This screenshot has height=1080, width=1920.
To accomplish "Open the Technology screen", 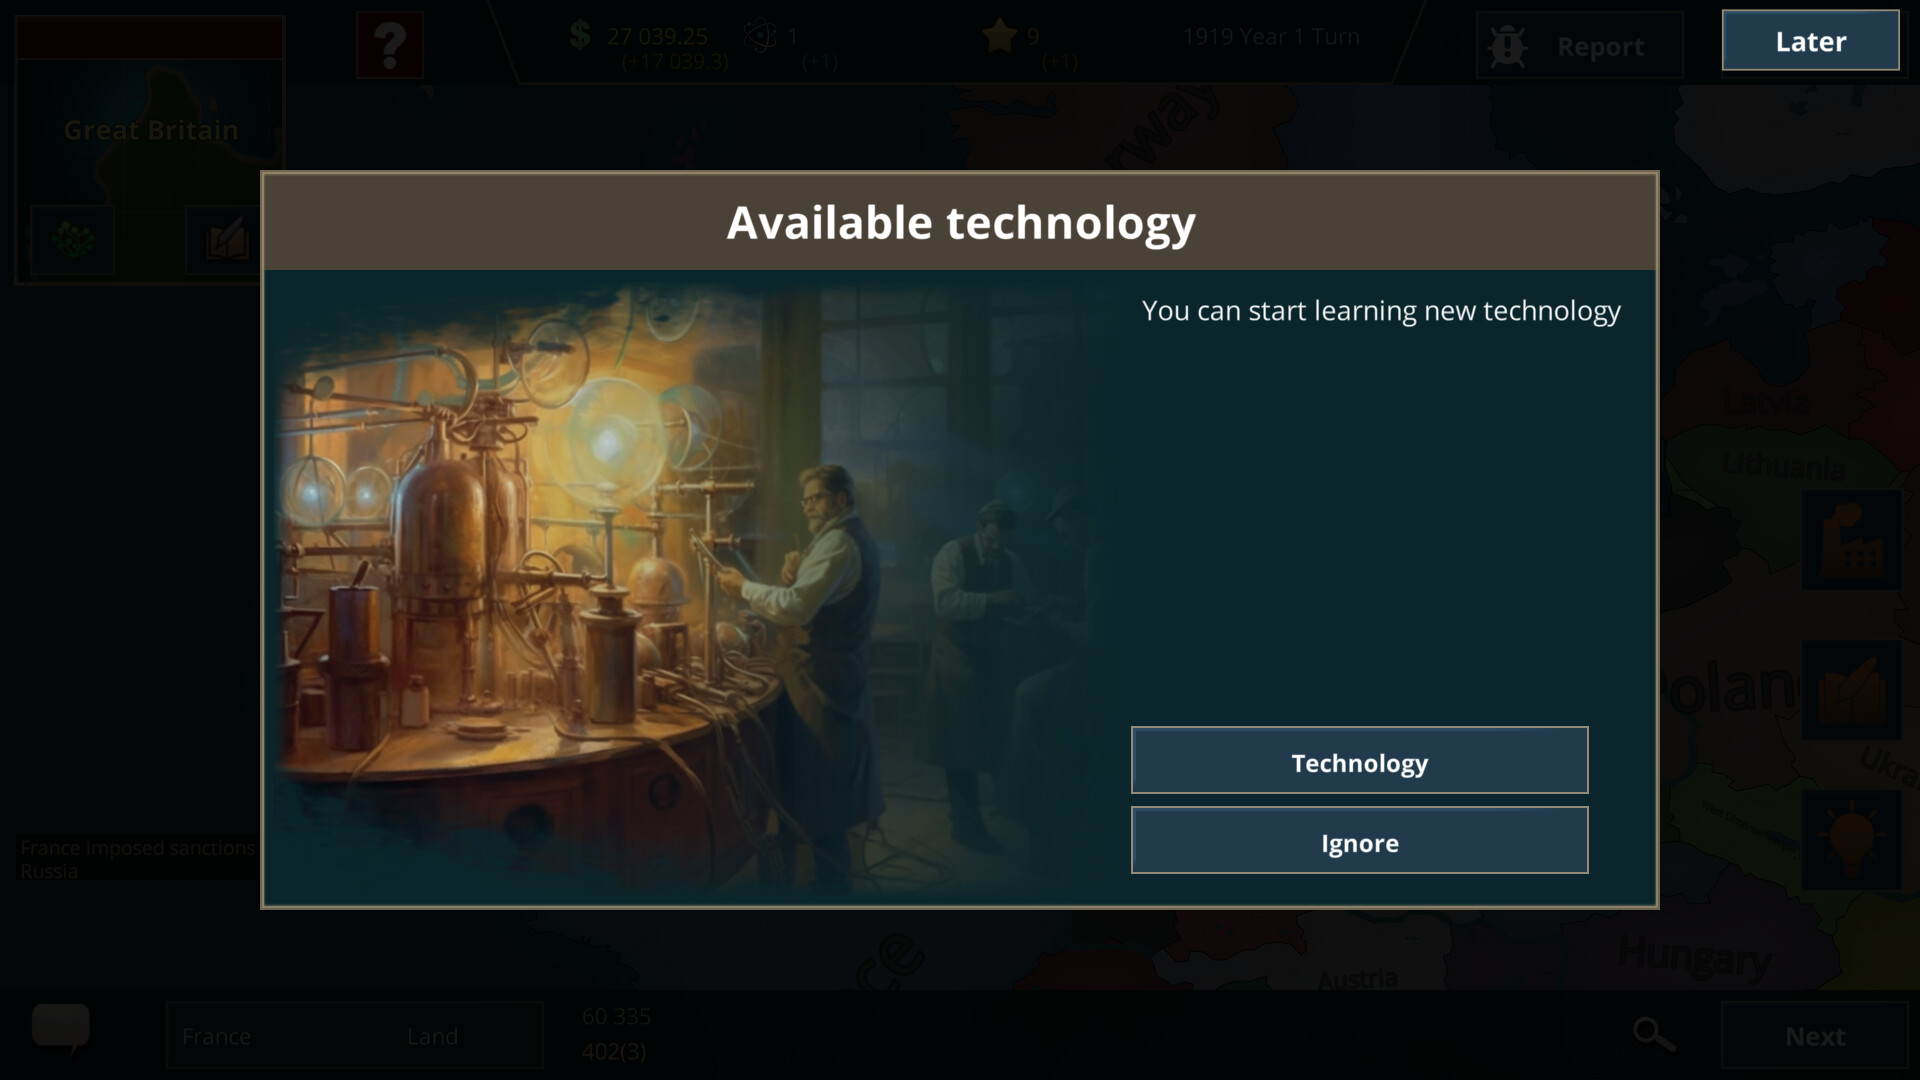I will 1359,760.
